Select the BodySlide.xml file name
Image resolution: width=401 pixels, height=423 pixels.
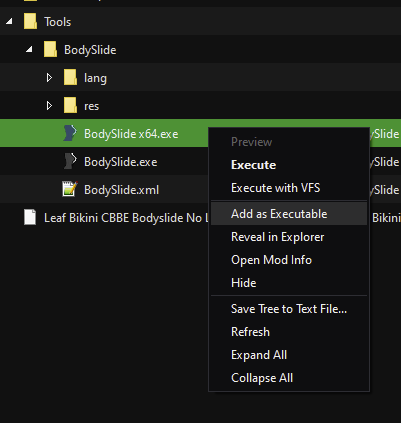[x=121, y=190]
